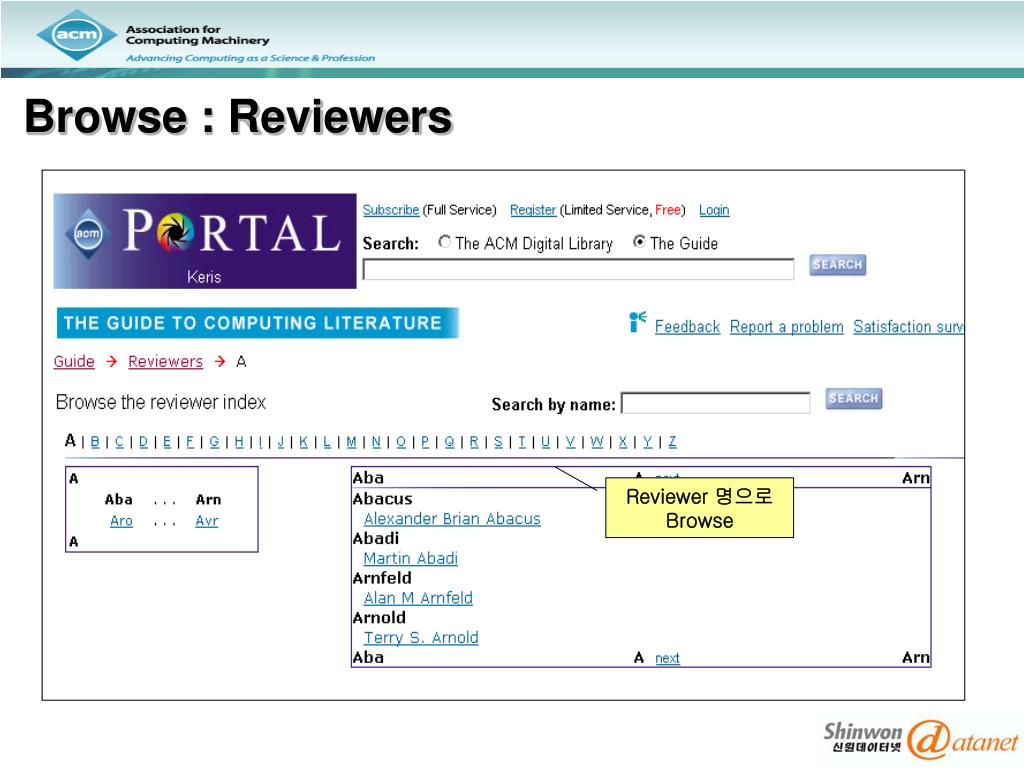Viewport: 1024px width, 768px height.
Task: Jump to letter B in index
Action: click(95, 442)
